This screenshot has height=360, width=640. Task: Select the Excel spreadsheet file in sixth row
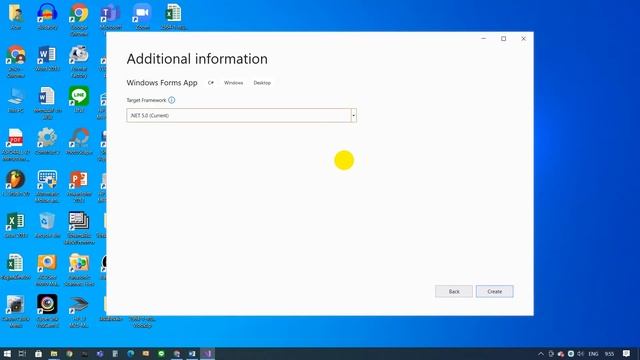pyautogui.click(x=16, y=267)
